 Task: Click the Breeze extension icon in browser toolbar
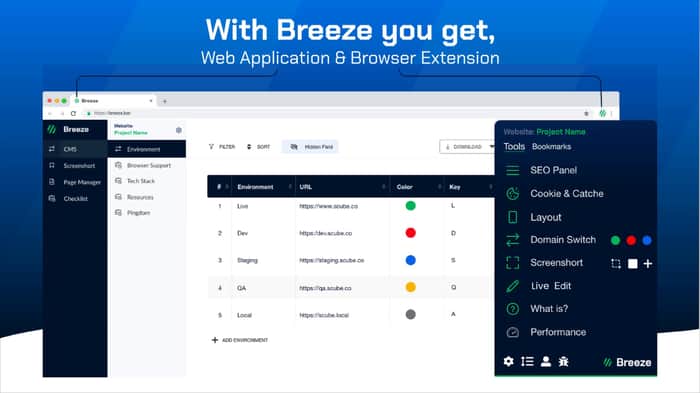pos(602,113)
